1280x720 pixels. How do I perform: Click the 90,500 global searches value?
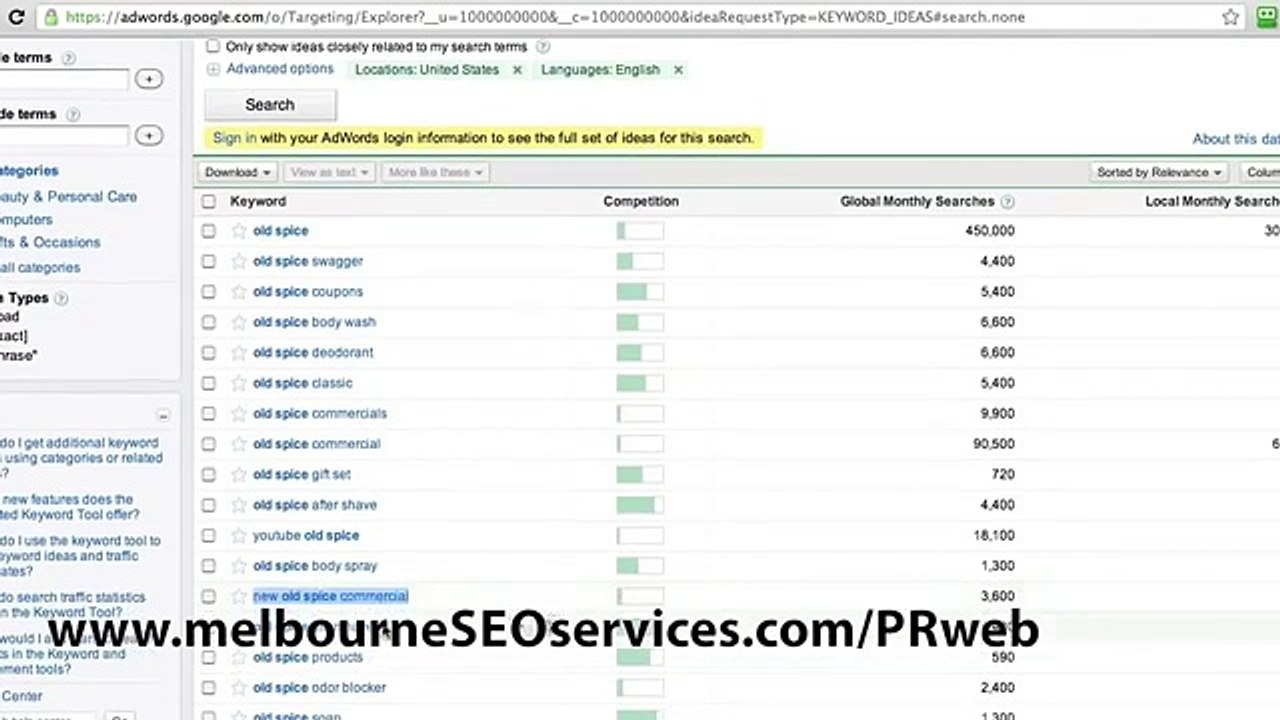(993, 444)
